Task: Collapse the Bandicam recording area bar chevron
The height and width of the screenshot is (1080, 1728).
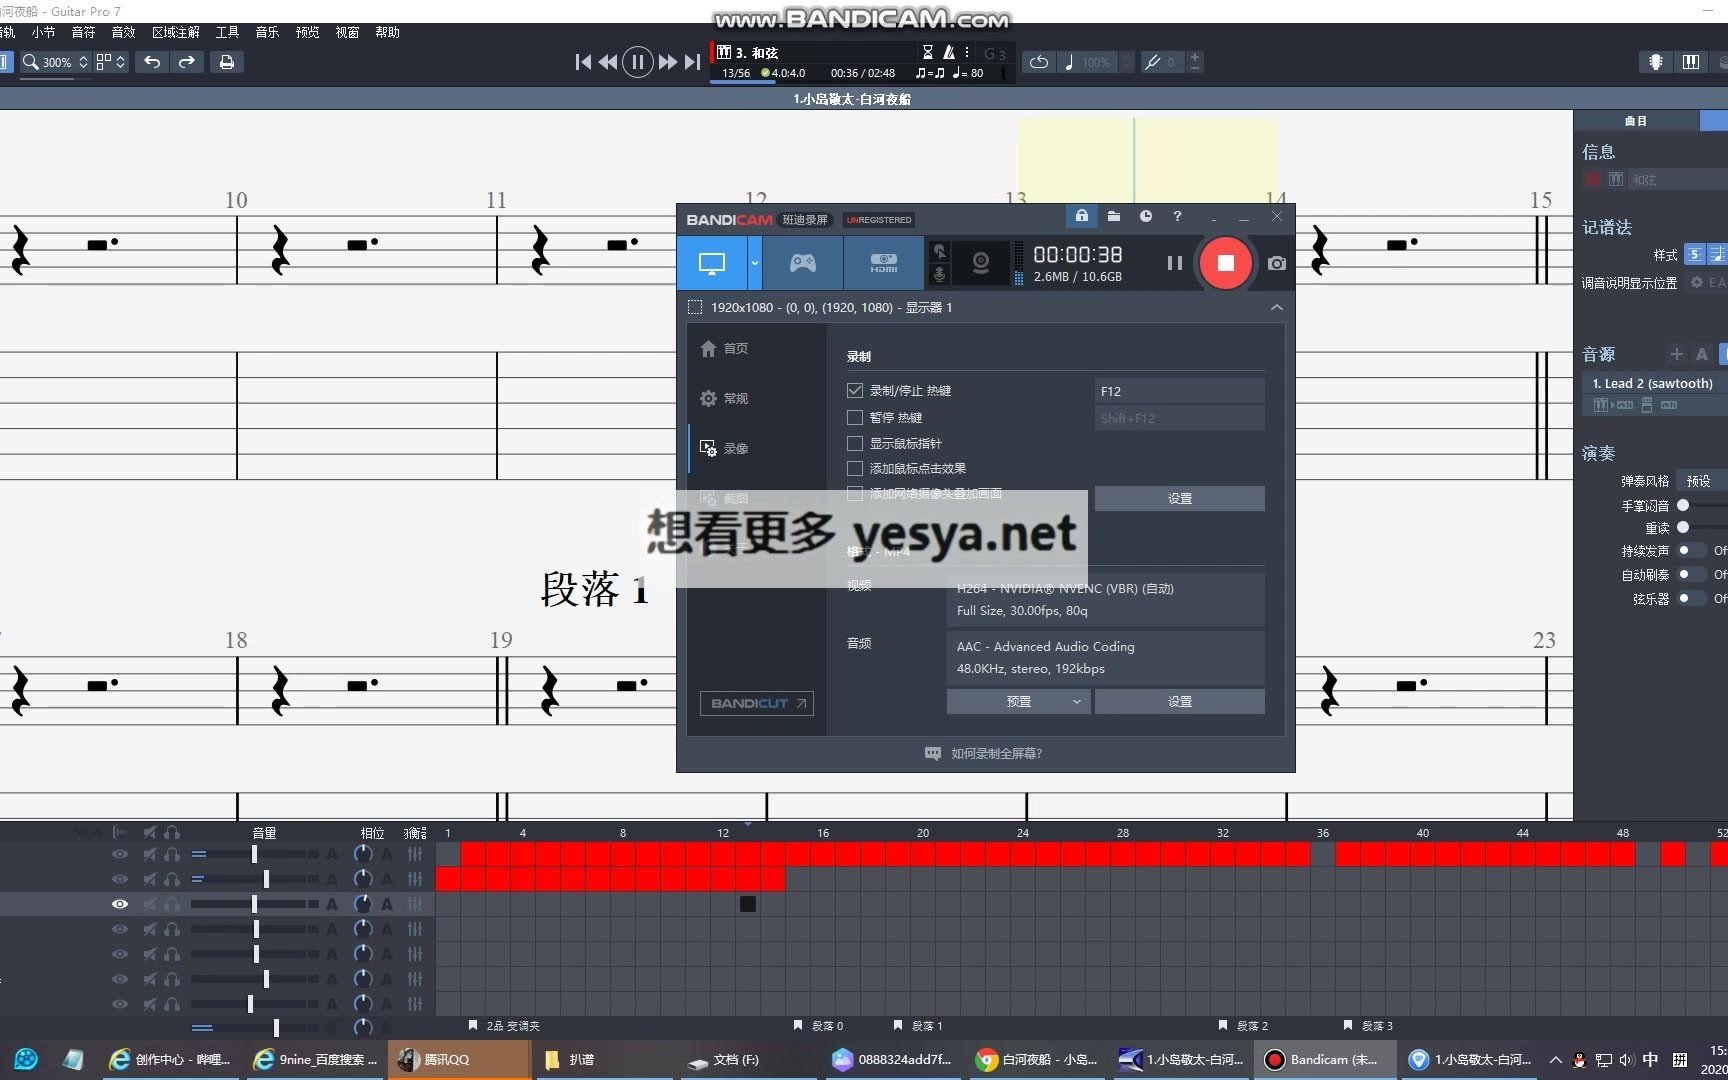Action: pyautogui.click(x=1277, y=307)
